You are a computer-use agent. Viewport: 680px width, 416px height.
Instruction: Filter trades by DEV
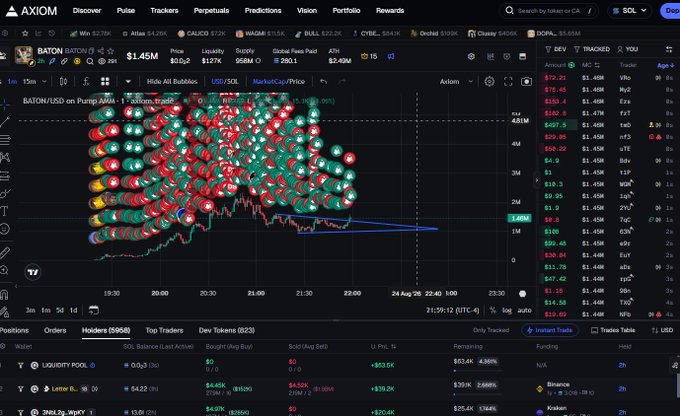[556, 49]
